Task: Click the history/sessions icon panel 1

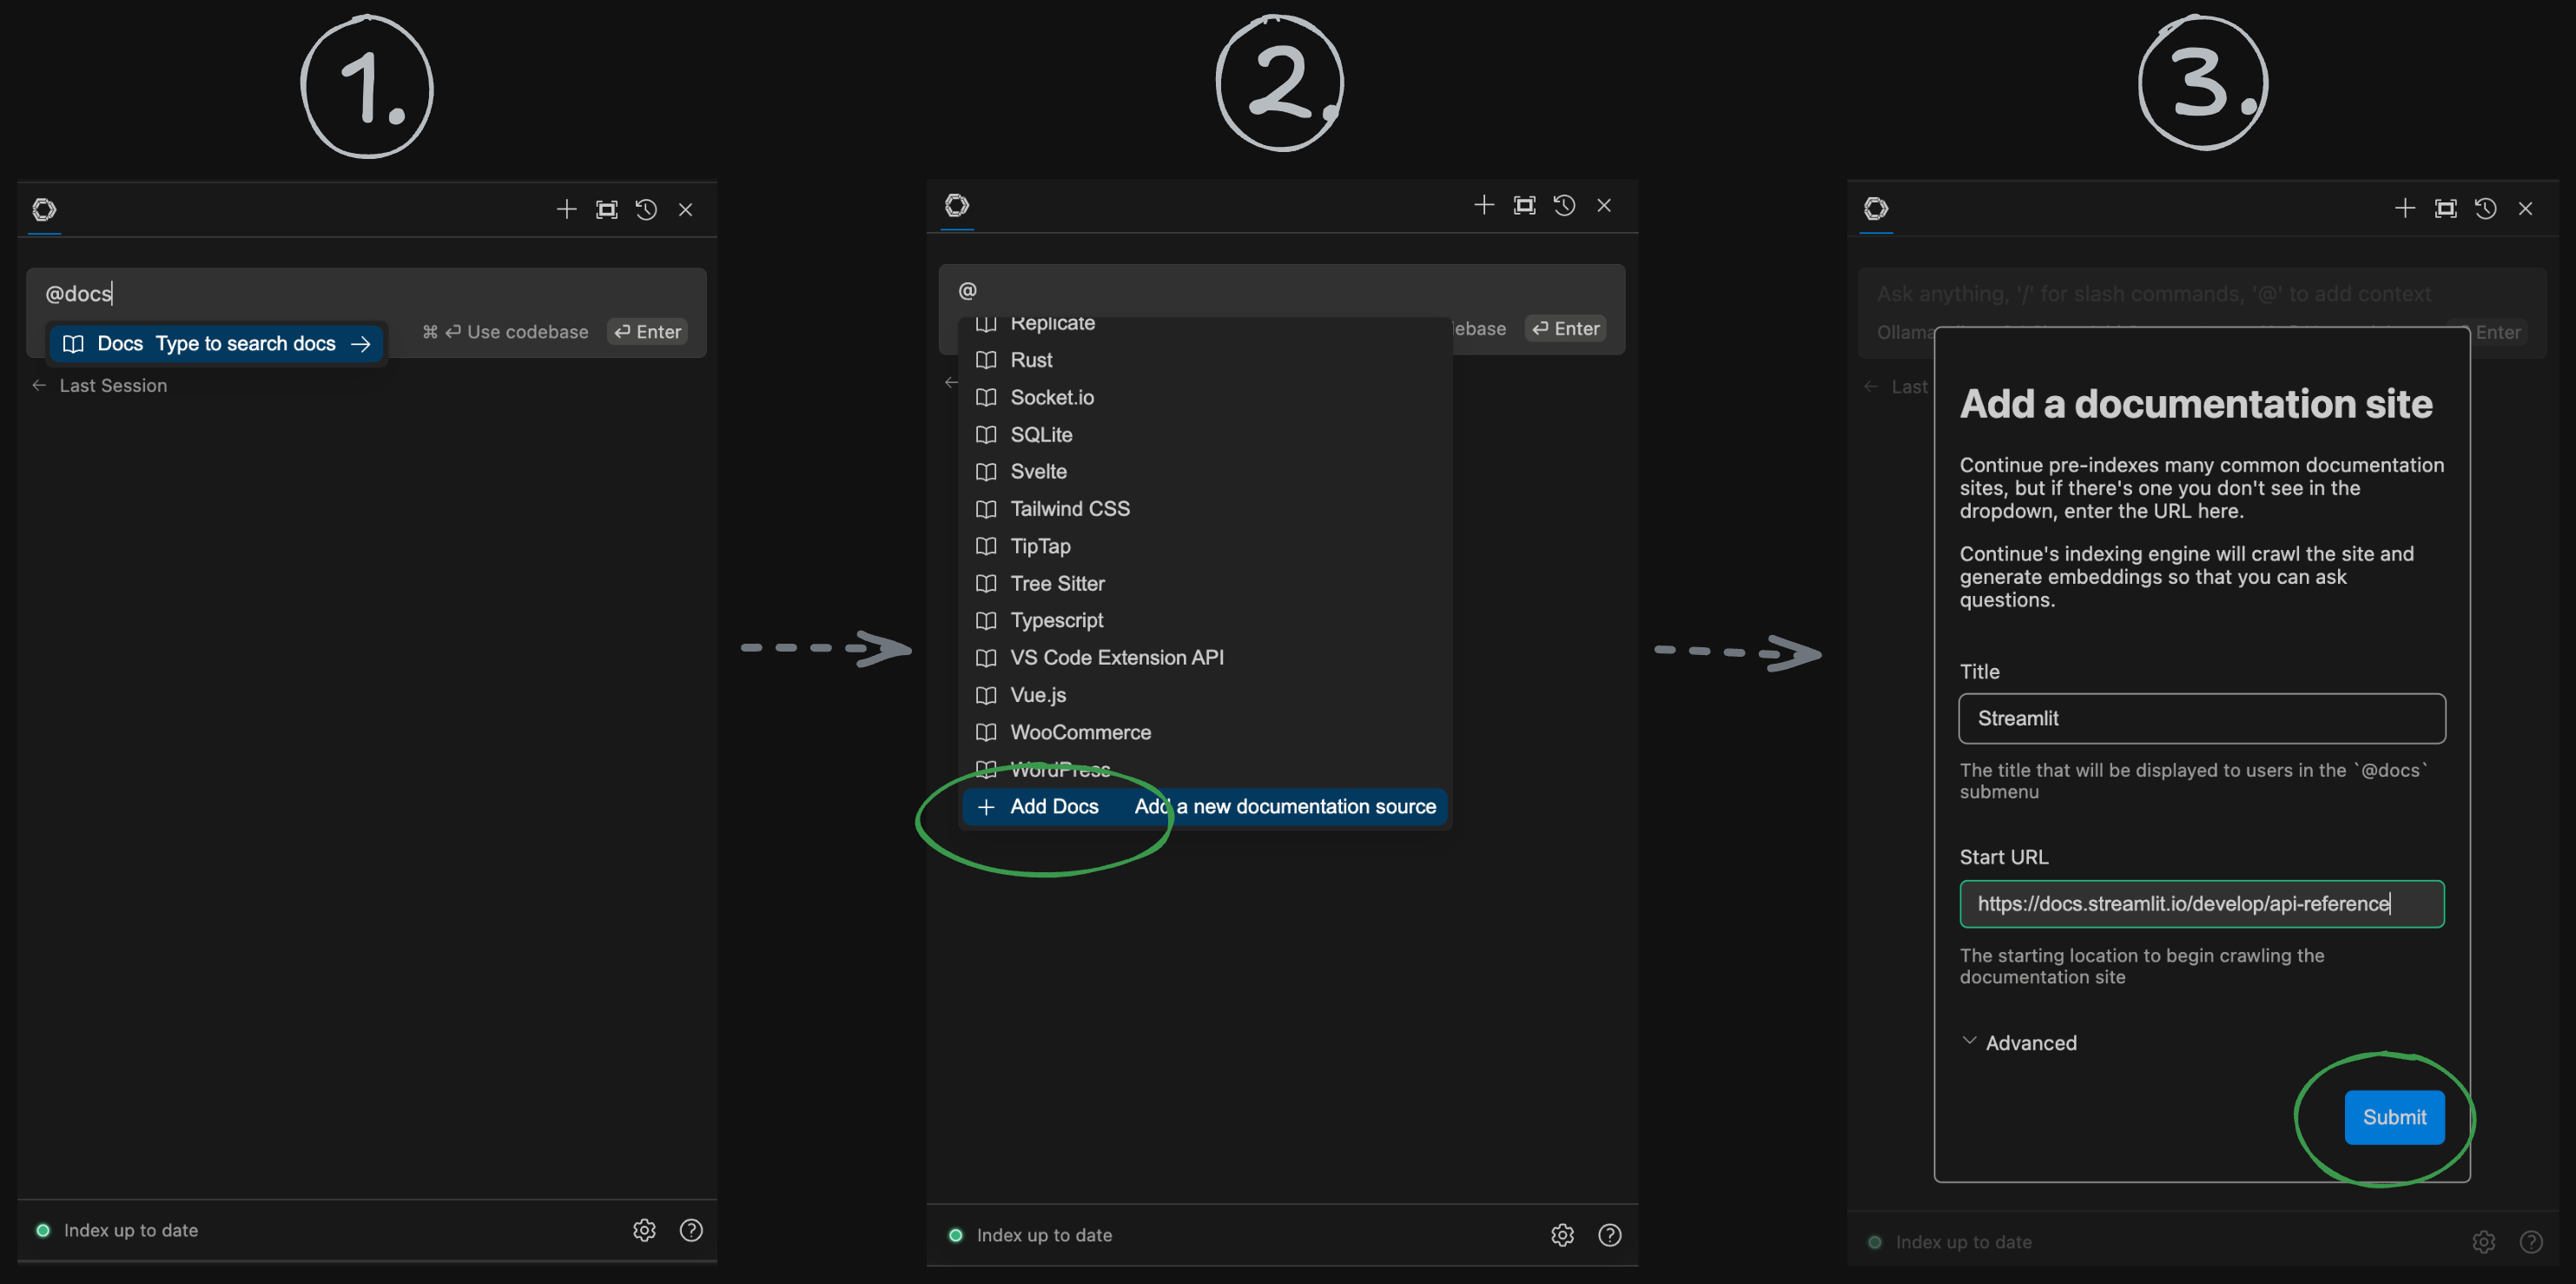Action: (x=645, y=207)
